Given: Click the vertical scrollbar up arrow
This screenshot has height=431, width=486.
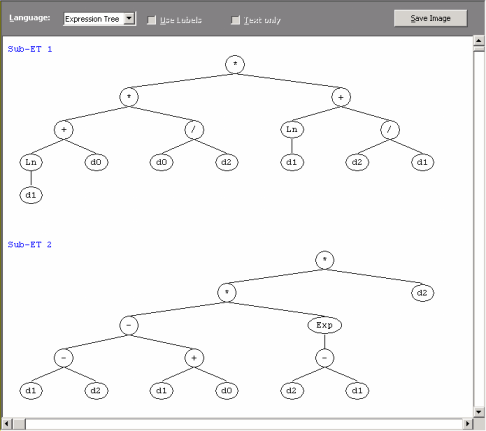Looking at the screenshot, I should click(479, 41).
